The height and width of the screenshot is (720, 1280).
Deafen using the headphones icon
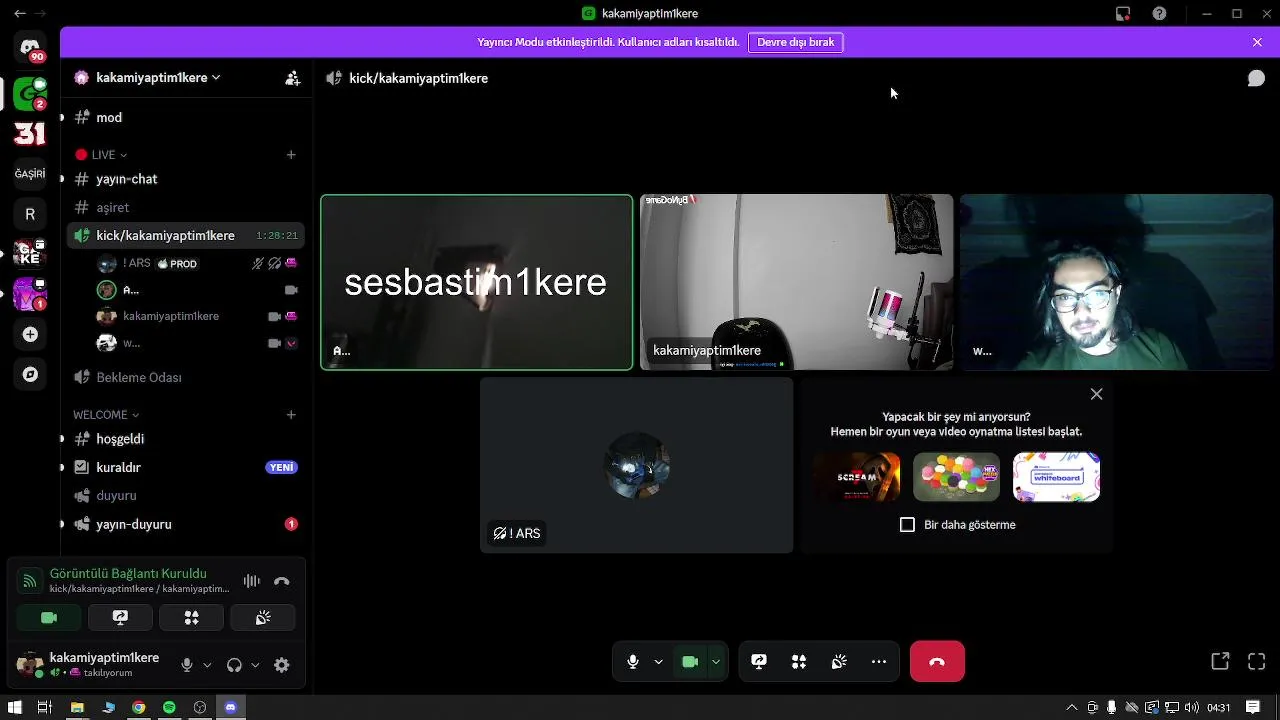tap(234, 665)
